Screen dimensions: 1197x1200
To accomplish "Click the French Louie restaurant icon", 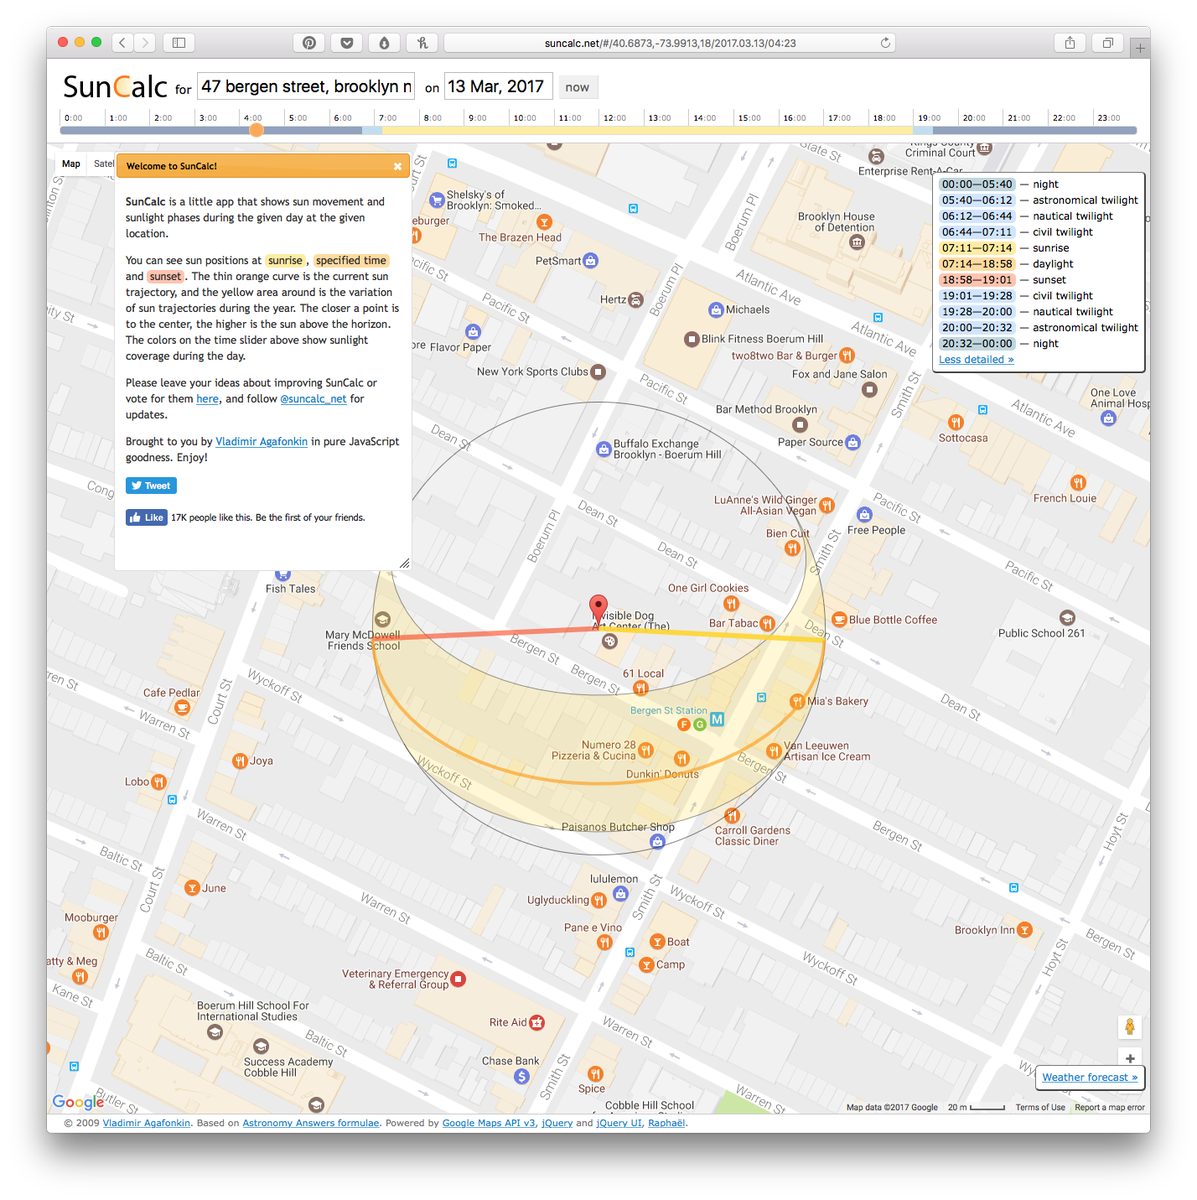I will (1078, 483).
